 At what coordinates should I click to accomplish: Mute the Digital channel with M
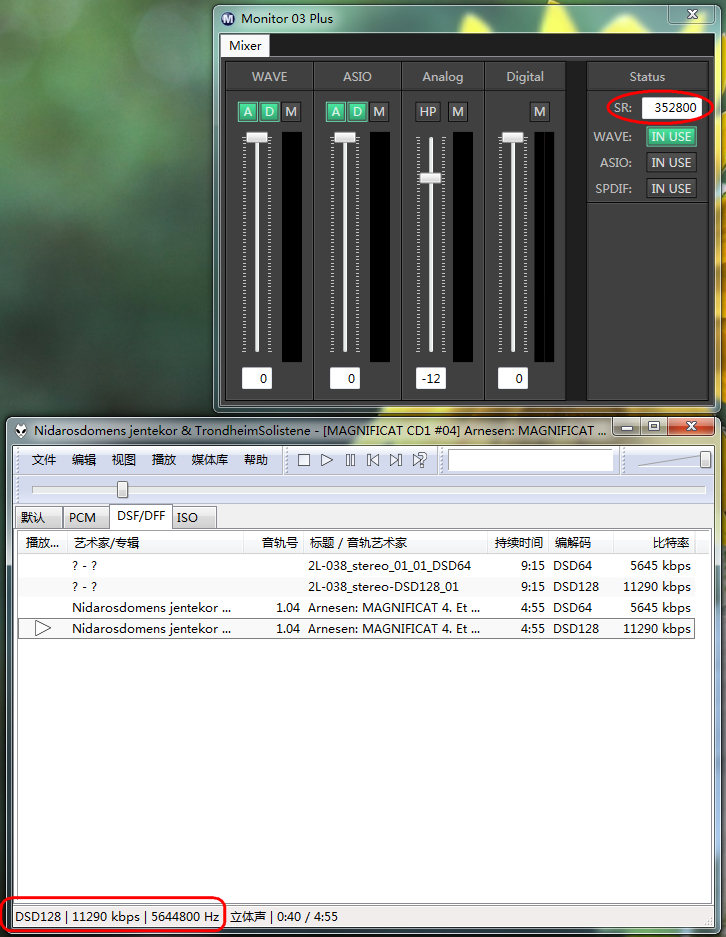[540, 111]
